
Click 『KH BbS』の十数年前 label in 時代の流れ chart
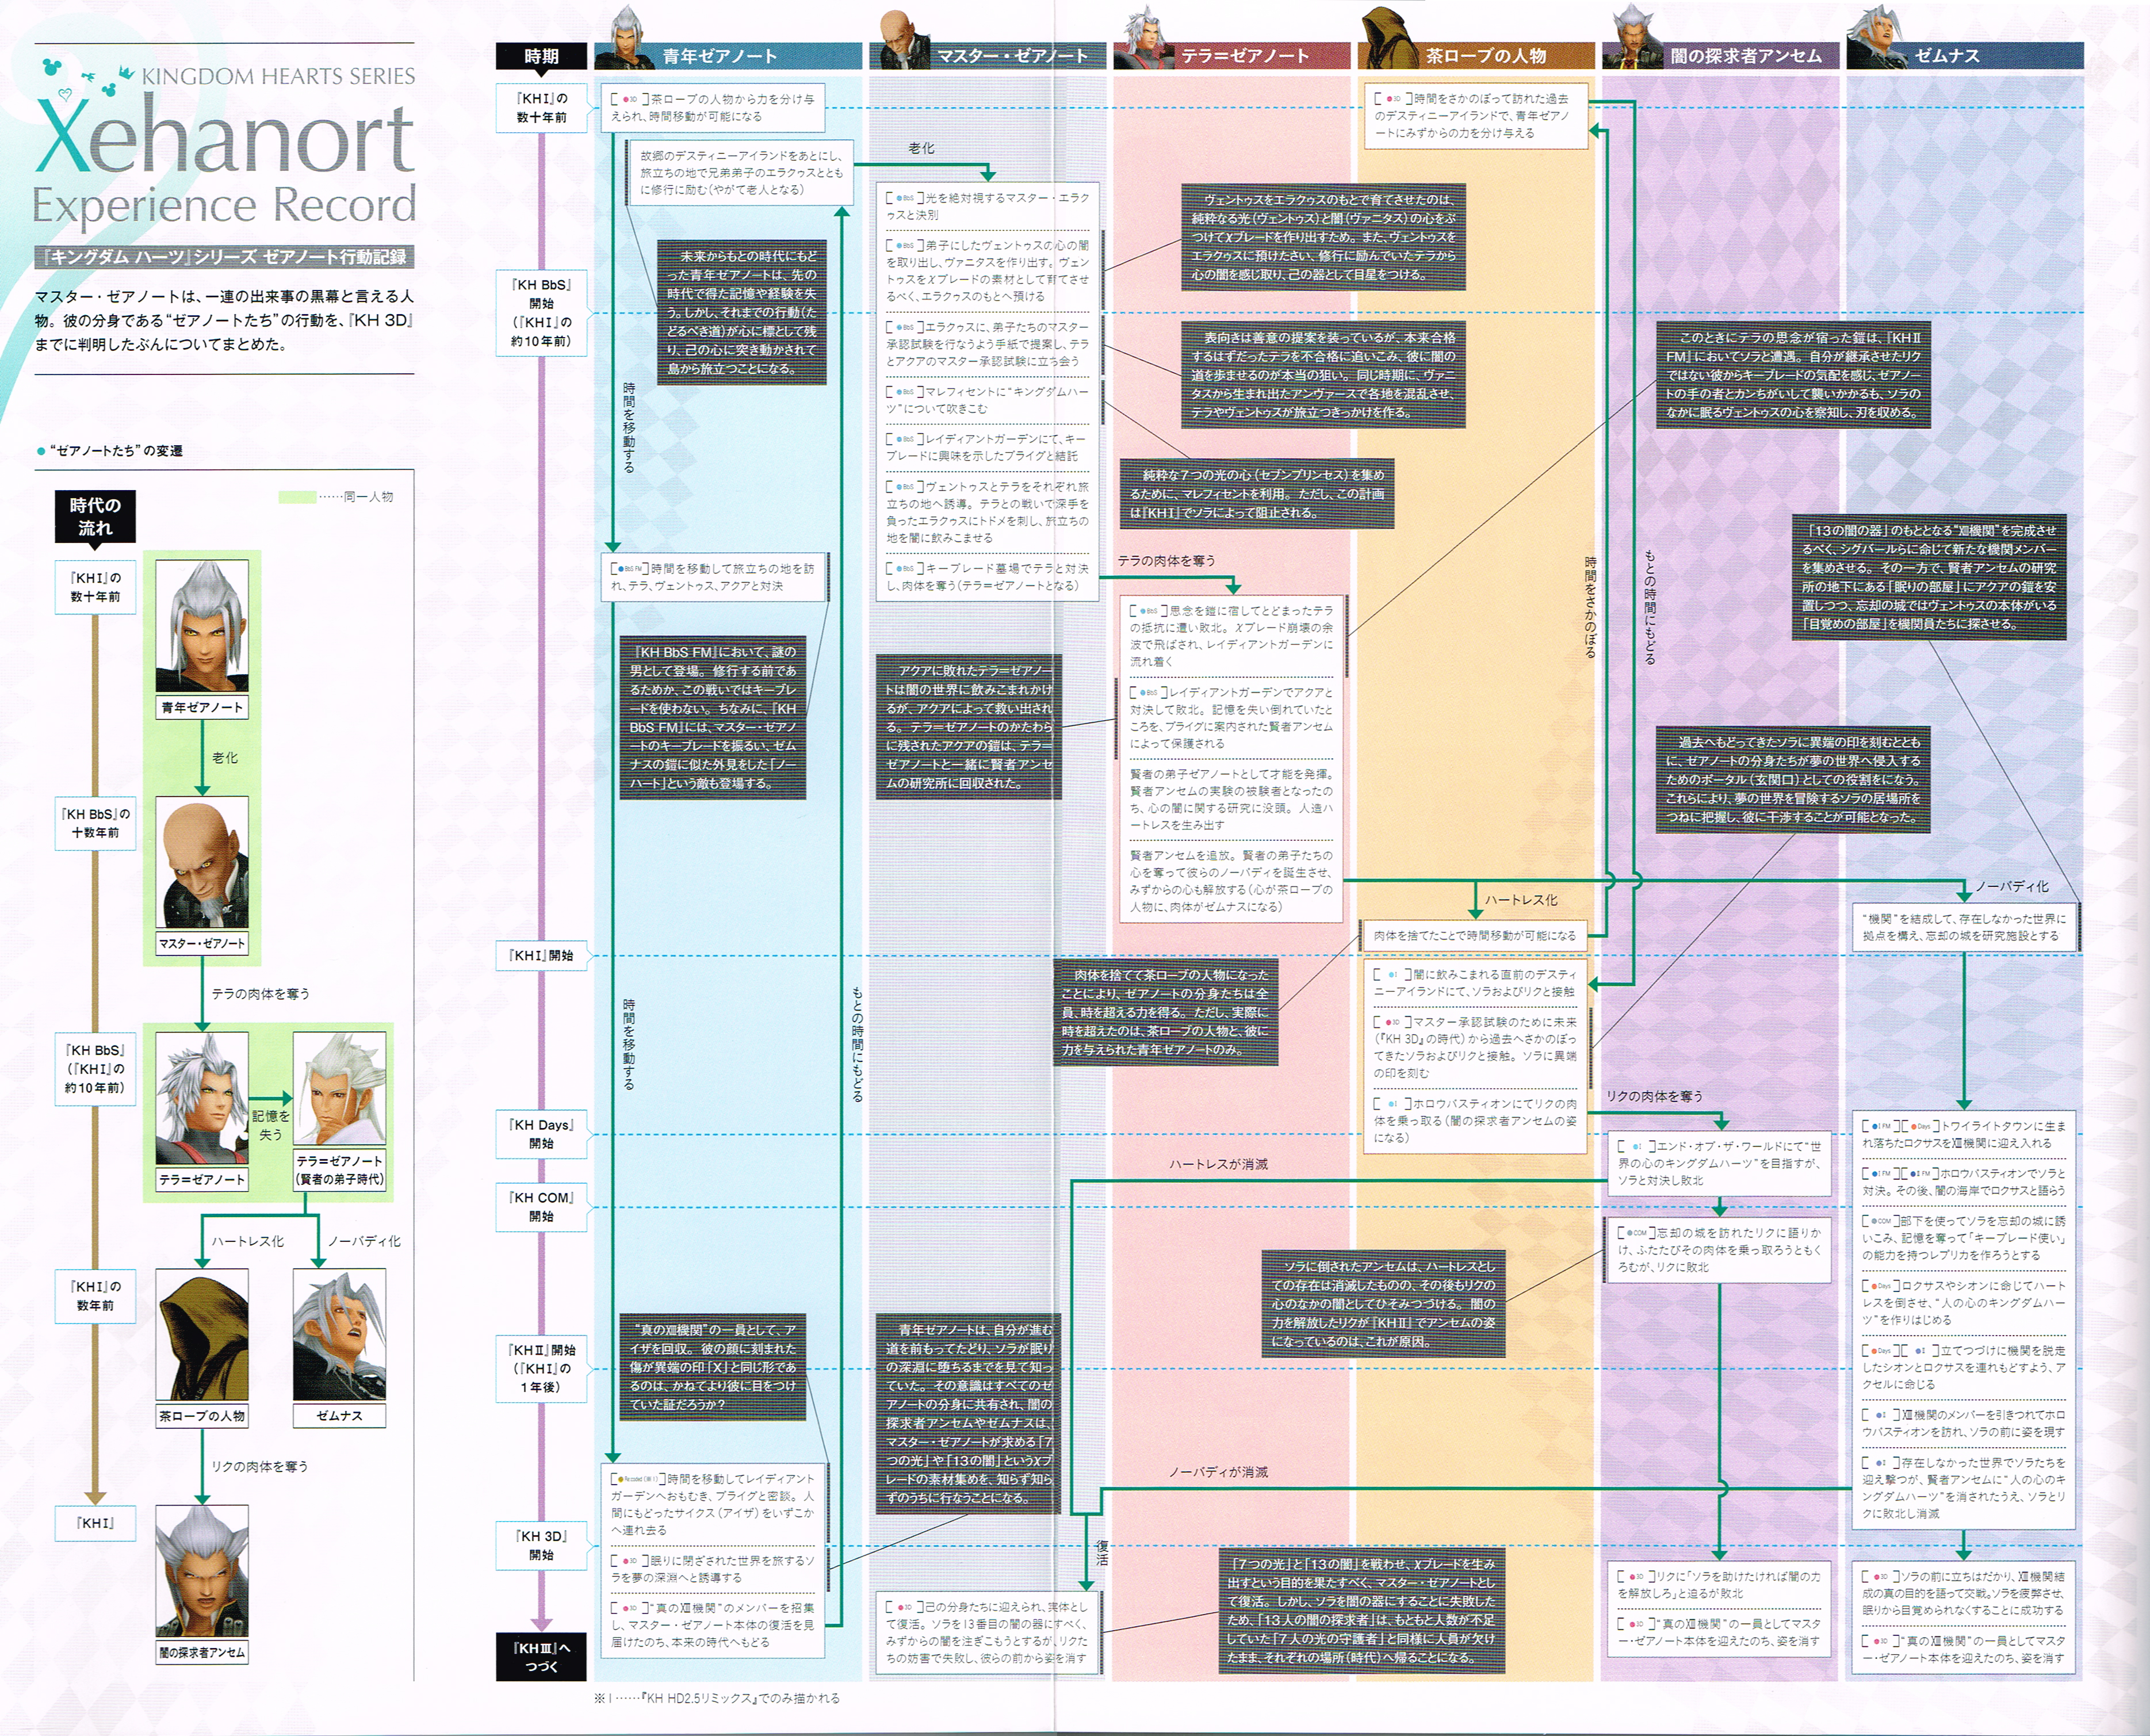pyautogui.click(x=95, y=823)
